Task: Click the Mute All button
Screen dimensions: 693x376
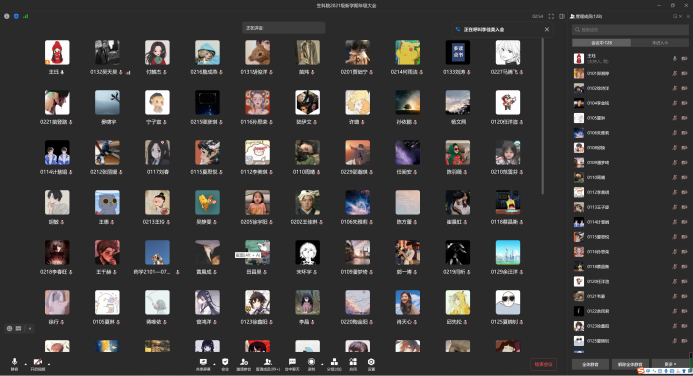Action: tap(590, 364)
